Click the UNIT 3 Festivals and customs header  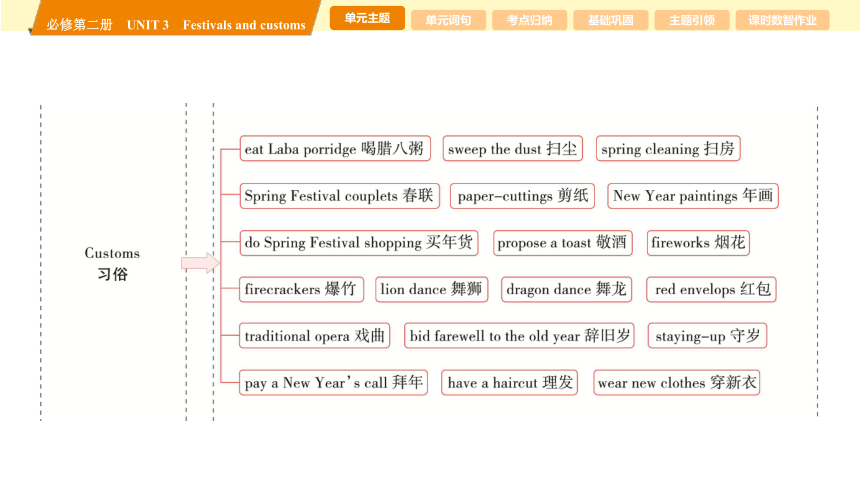(216, 25)
